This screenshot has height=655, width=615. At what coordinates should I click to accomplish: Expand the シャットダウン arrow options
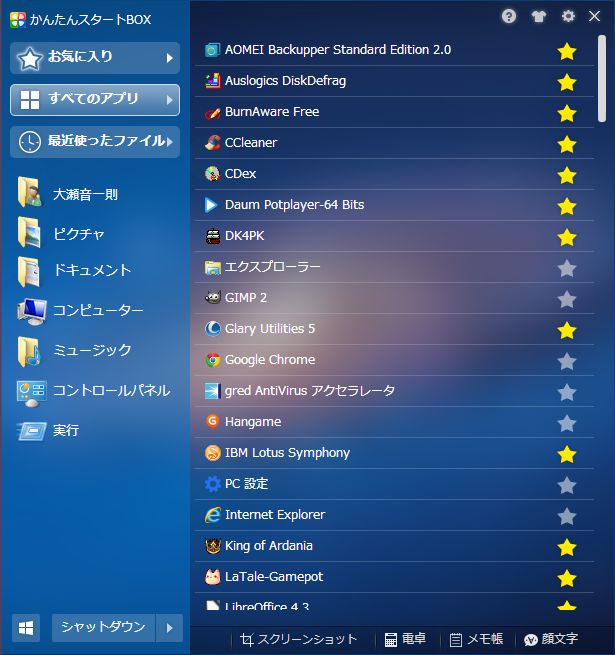169,628
